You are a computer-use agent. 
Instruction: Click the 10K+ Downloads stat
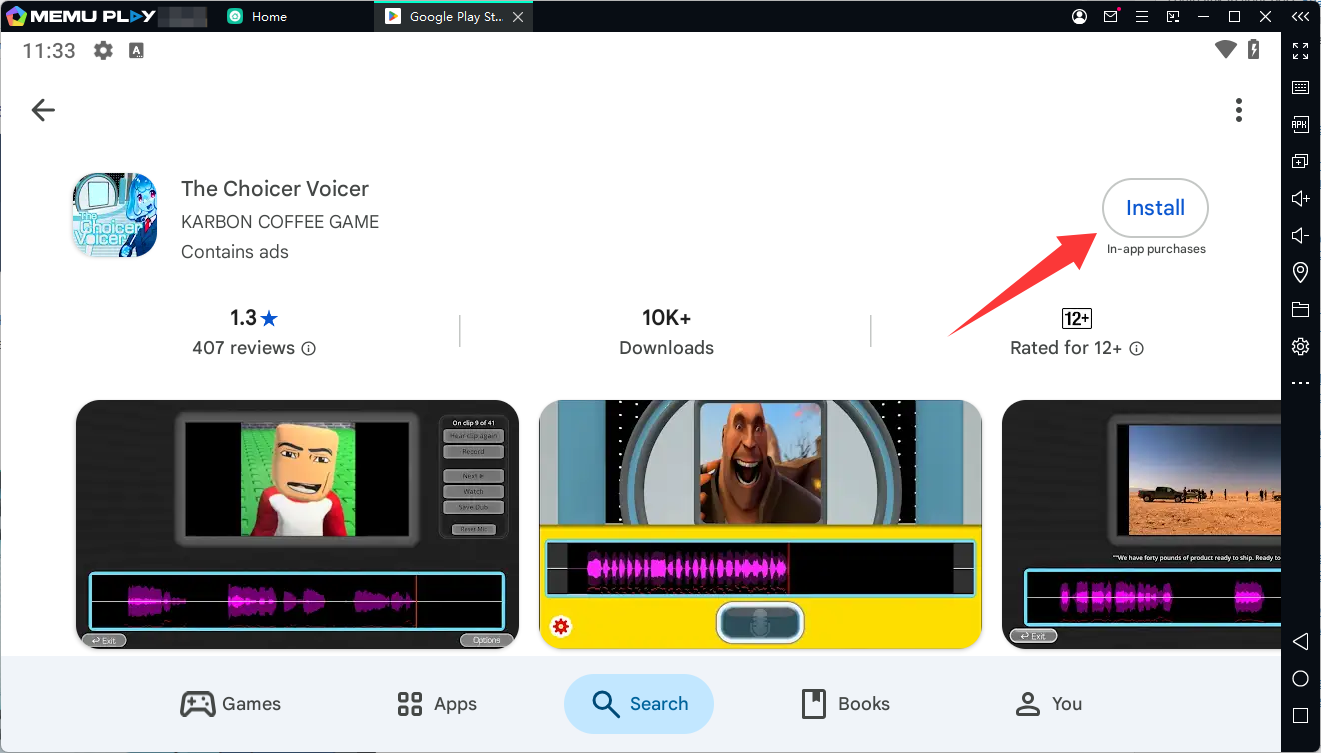(x=666, y=332)
